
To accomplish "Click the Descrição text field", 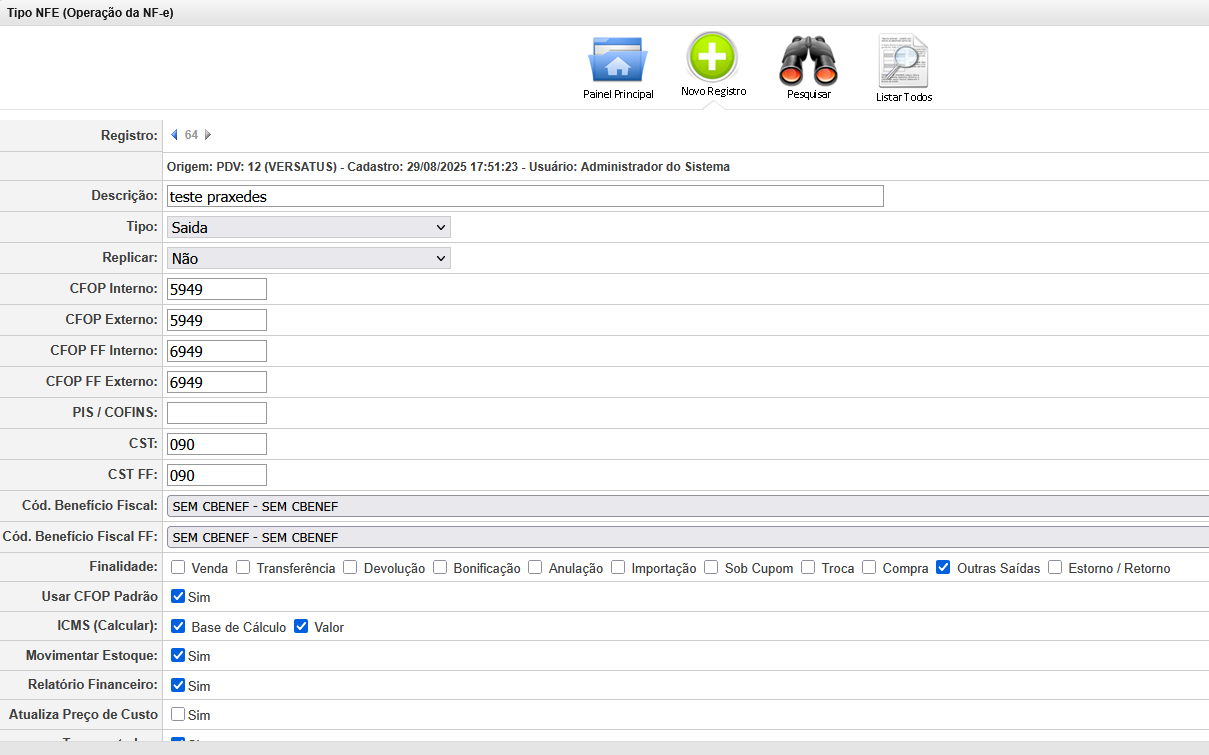I will click(x=525, y=196).
